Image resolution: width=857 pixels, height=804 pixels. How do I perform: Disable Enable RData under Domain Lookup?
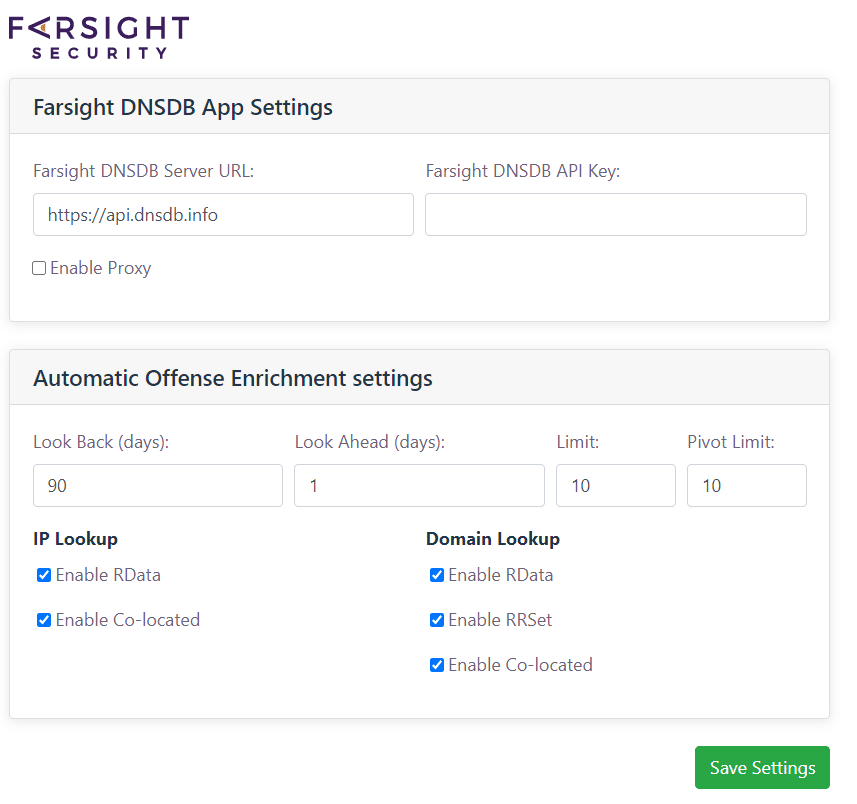click(x=437, y=575)
